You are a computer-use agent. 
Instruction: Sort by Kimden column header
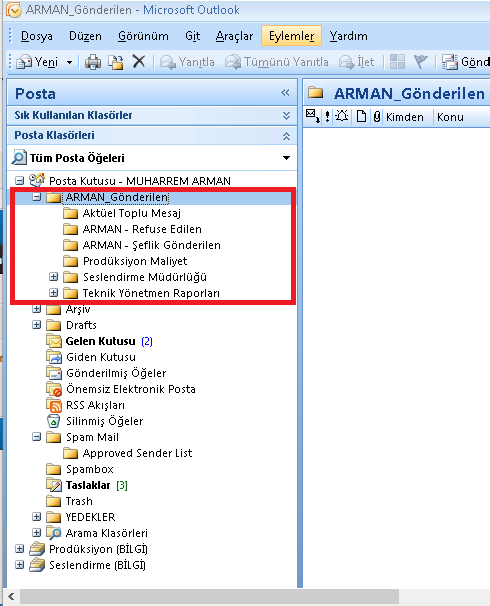click(x=405, y=117)
